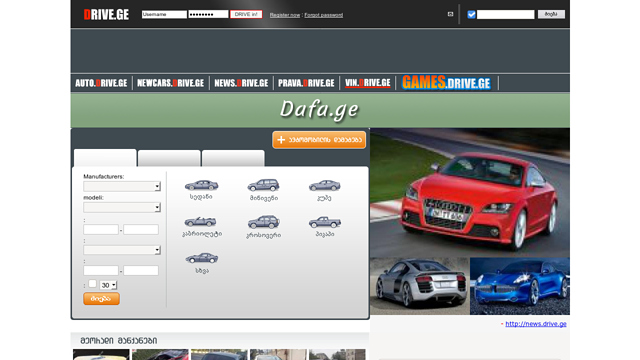Click the header search button
The width and height of the screenshot is (640, 360).
coord(551,14)
